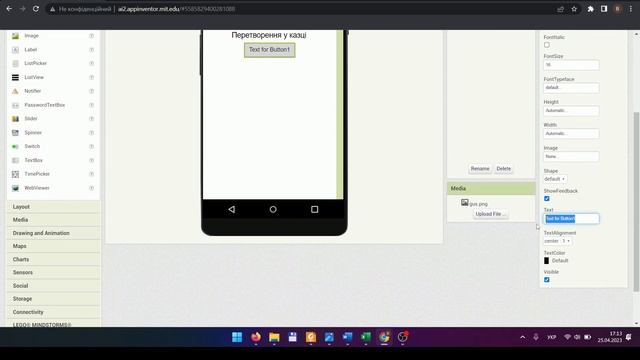The width and height of the screenshot is (640, 360).
Task: Uncheck the ShowFeedback checkbox
Action: 547,198
